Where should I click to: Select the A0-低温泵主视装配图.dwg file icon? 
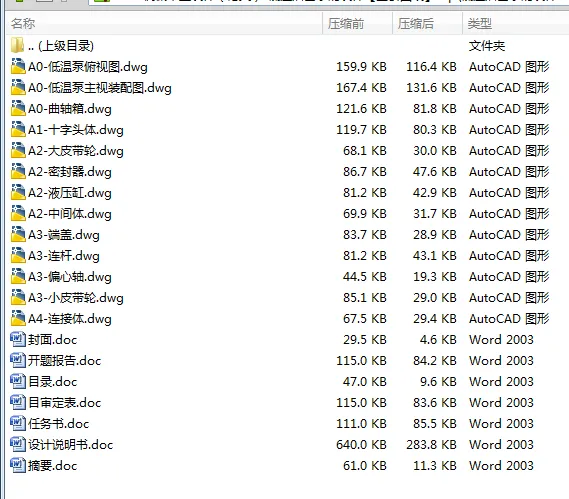pos(18,87)
